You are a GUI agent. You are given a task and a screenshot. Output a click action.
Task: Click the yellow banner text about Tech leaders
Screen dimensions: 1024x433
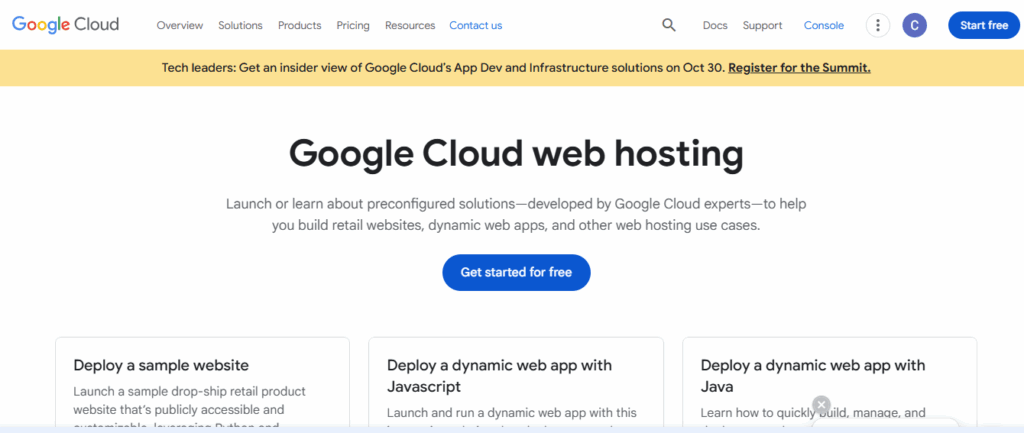click(443, 67)
